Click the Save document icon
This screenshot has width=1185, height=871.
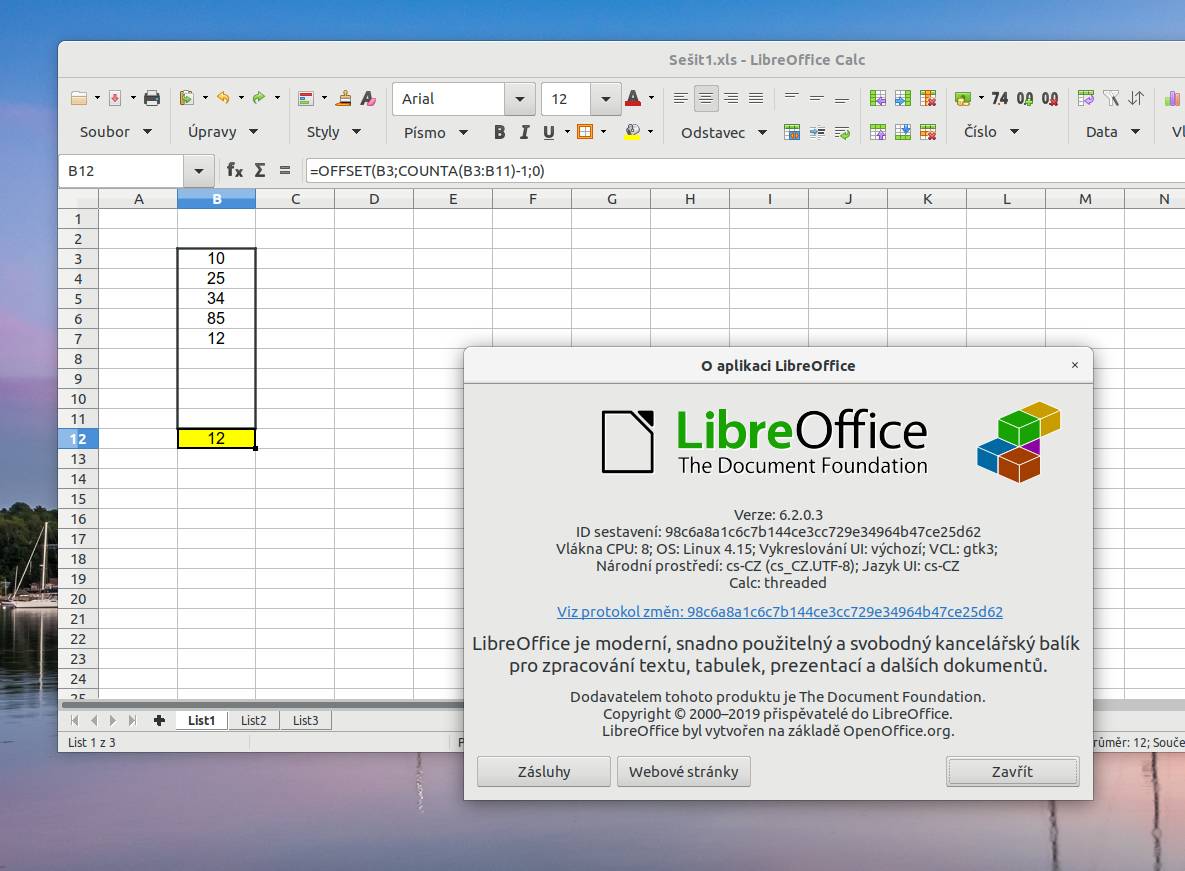pos(115,98)
